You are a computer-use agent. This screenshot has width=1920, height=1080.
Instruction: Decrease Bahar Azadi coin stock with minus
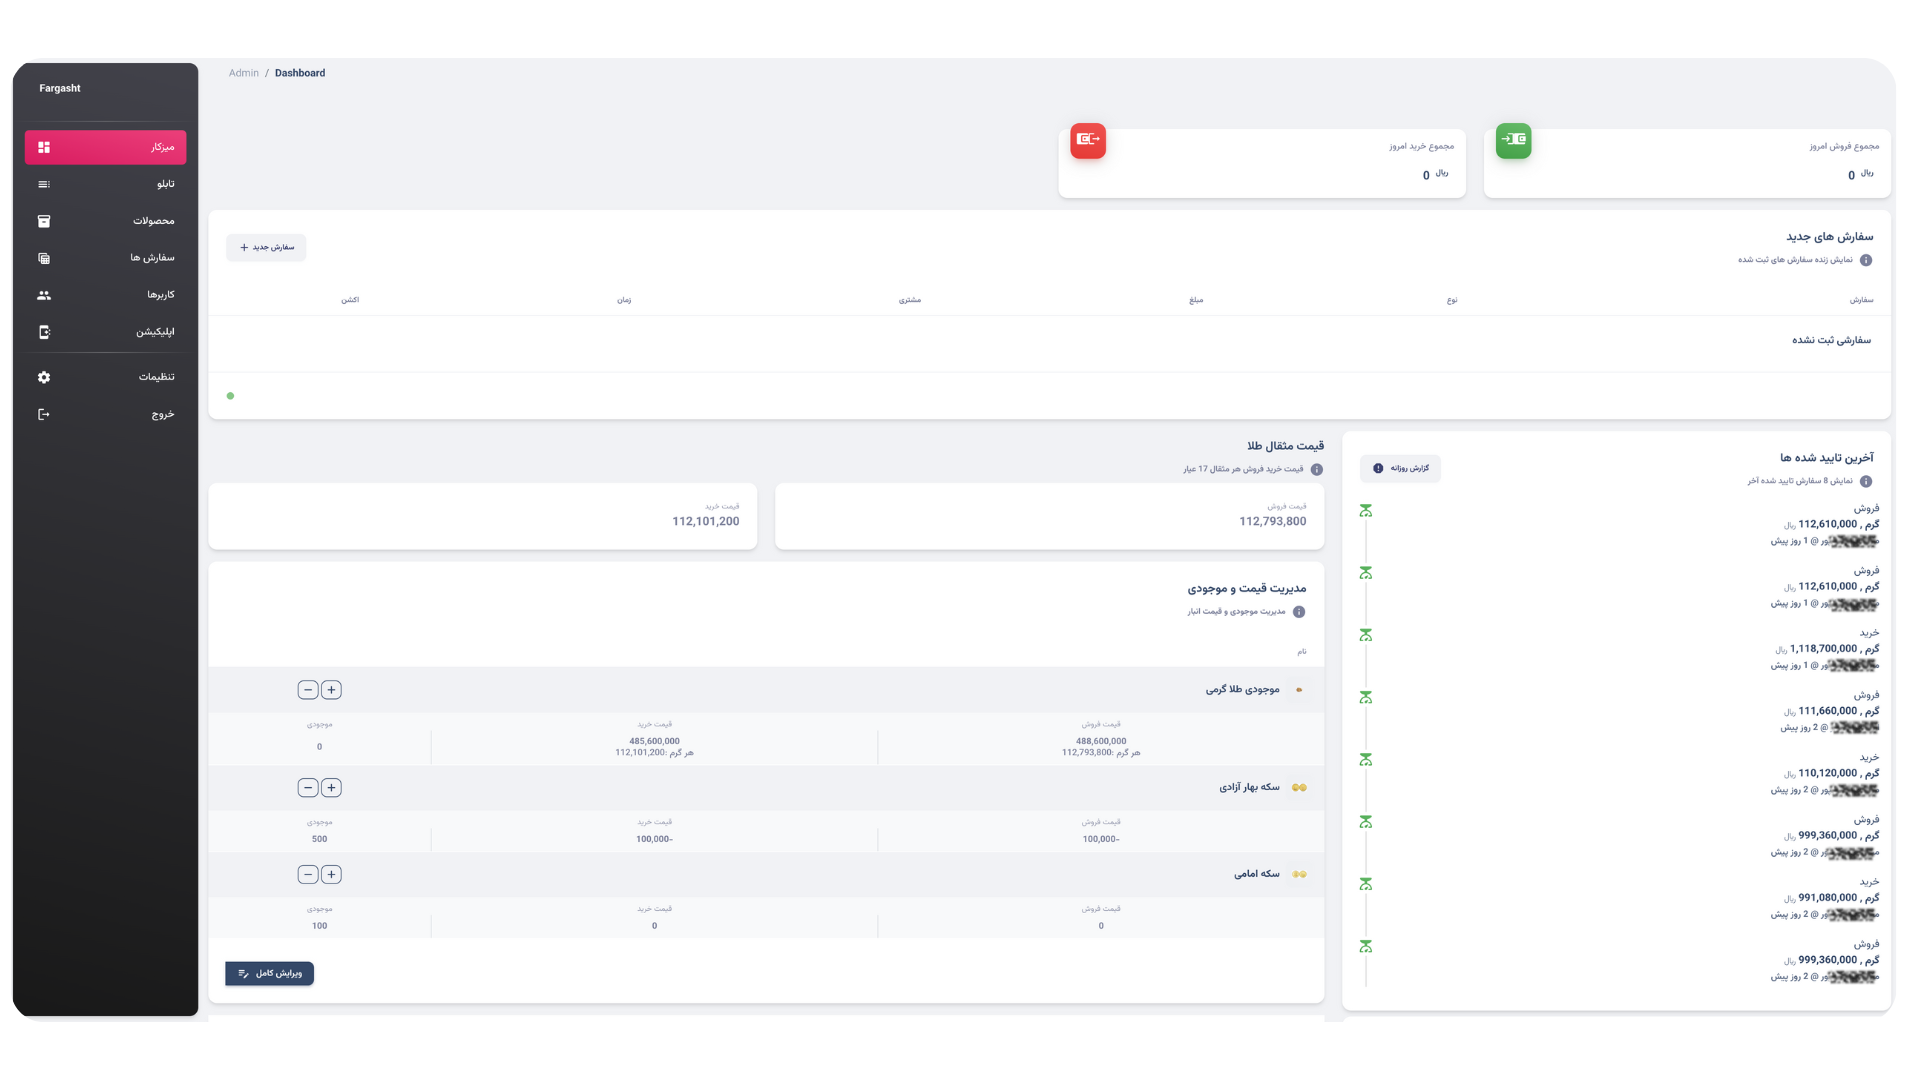(308, 788)
